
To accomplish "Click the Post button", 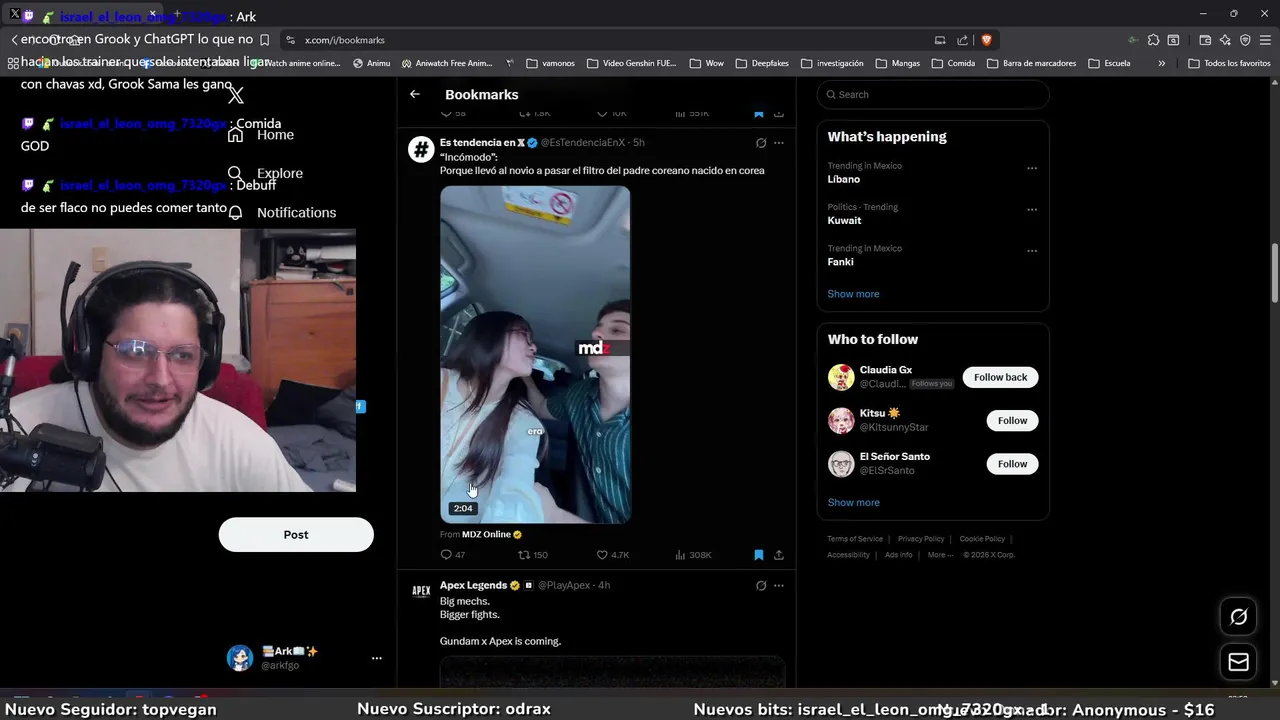I will pos(296,534).
